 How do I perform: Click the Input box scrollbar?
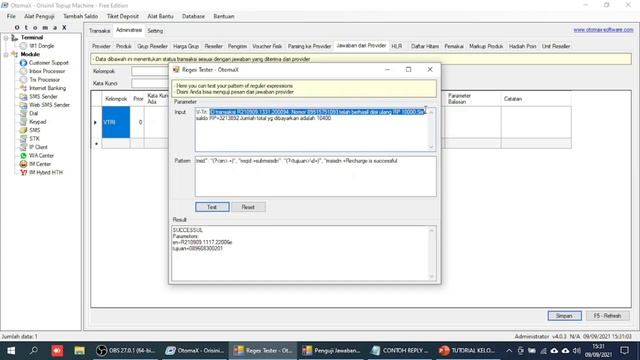431,129
